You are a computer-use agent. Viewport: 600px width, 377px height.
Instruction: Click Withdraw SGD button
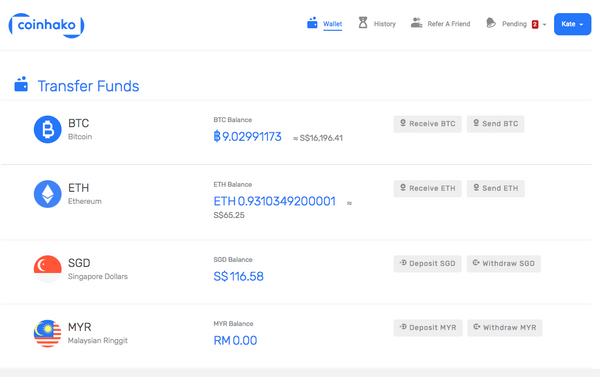tap(504, 264)
